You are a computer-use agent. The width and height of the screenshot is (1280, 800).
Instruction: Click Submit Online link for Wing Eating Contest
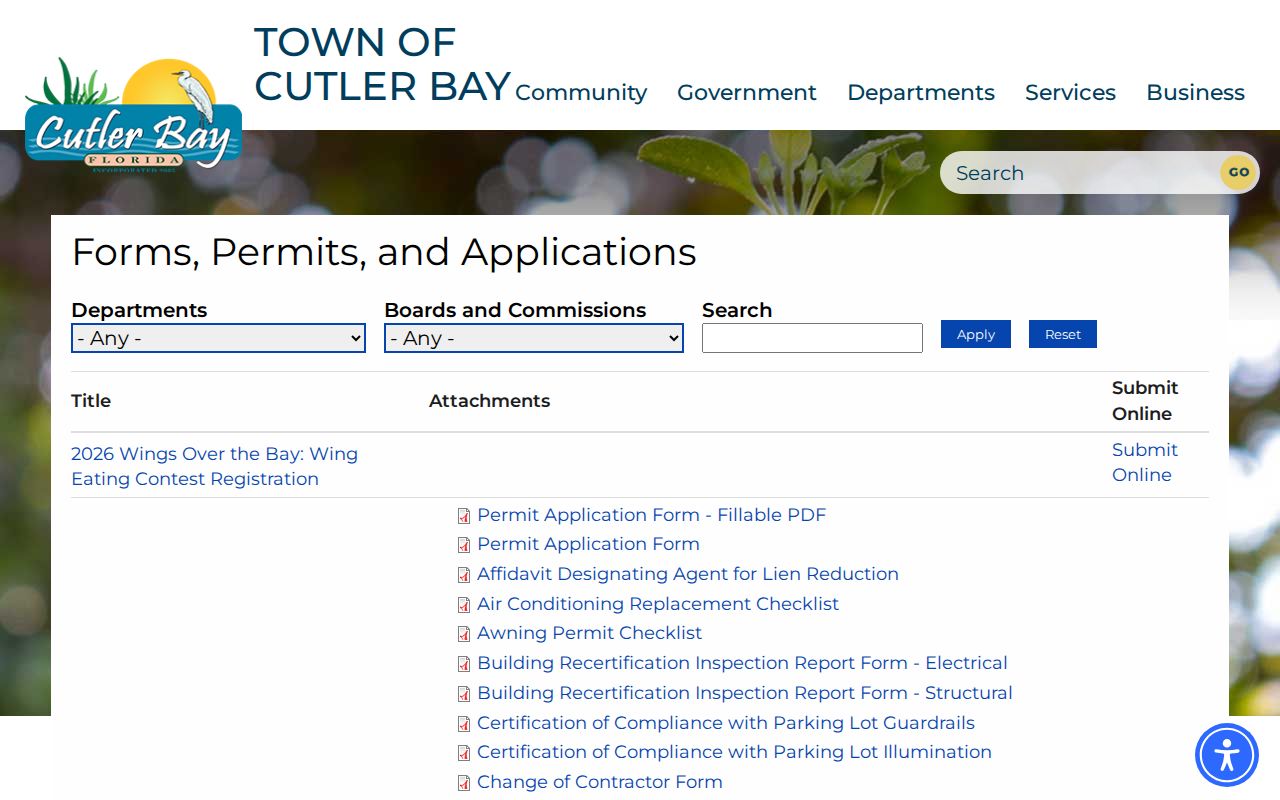pos(1145,462)
